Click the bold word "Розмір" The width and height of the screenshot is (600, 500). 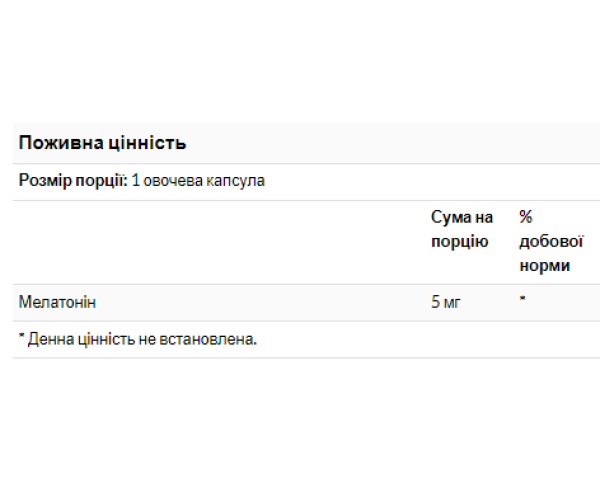(x=44, y=181)
